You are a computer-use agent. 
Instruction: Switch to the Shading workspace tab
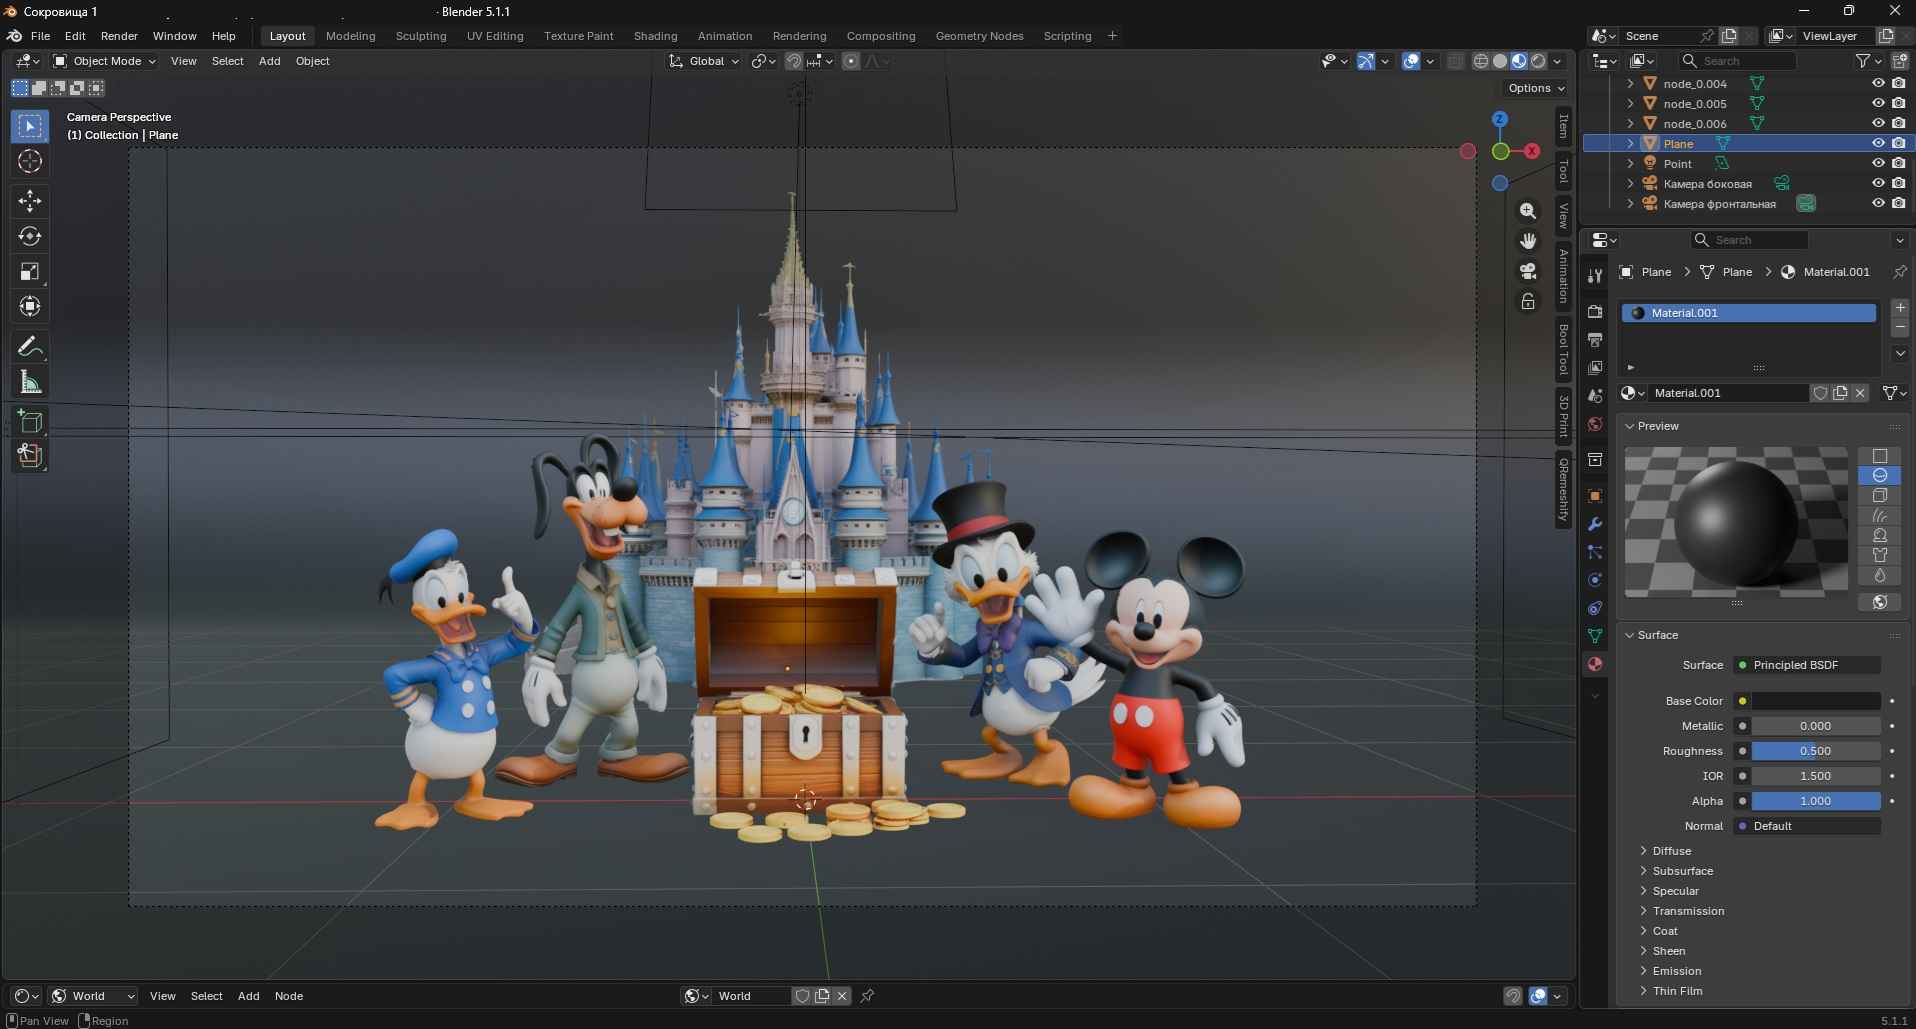tap(655, 36)
